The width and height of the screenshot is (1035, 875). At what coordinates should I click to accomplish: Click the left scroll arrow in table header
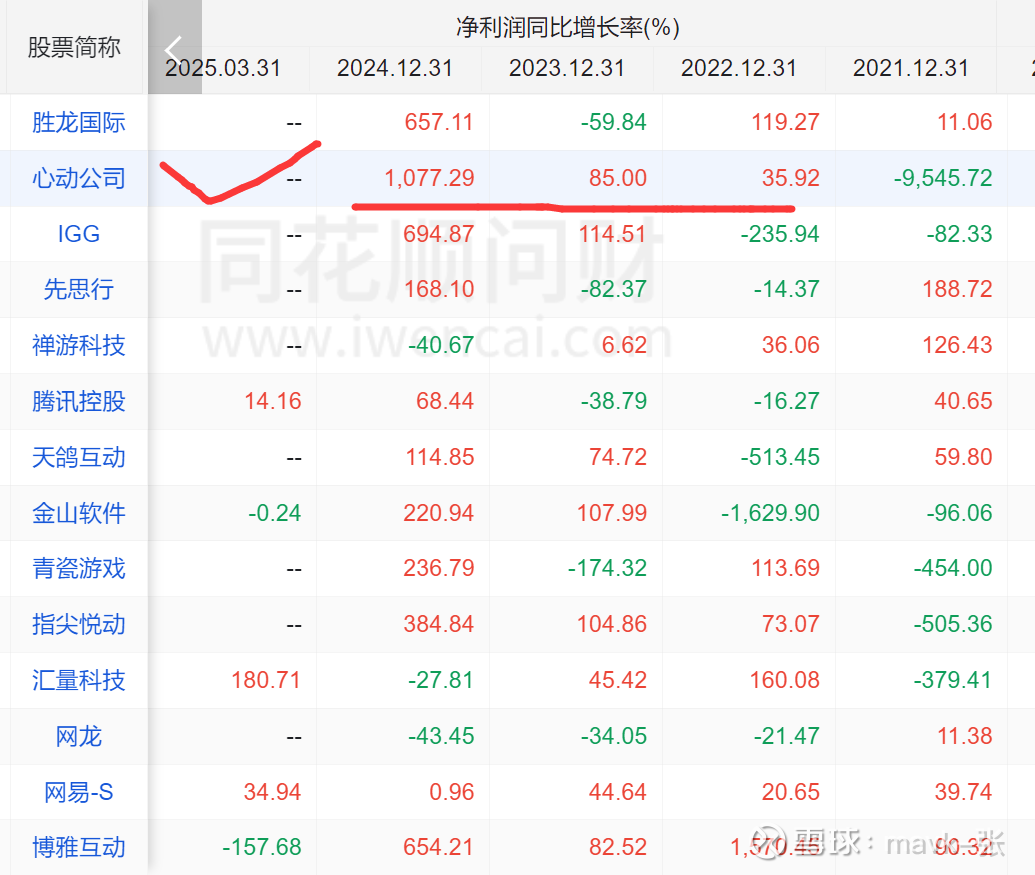(x=174, y=48)
